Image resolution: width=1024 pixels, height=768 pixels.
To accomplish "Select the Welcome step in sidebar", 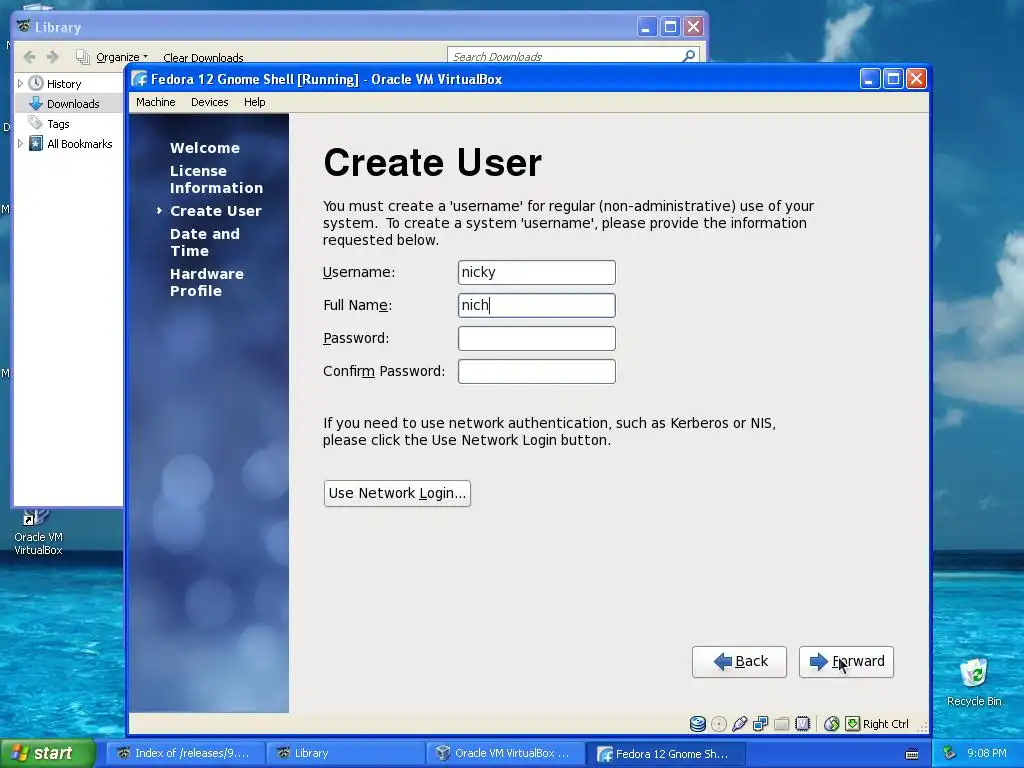I will point(204,148).
